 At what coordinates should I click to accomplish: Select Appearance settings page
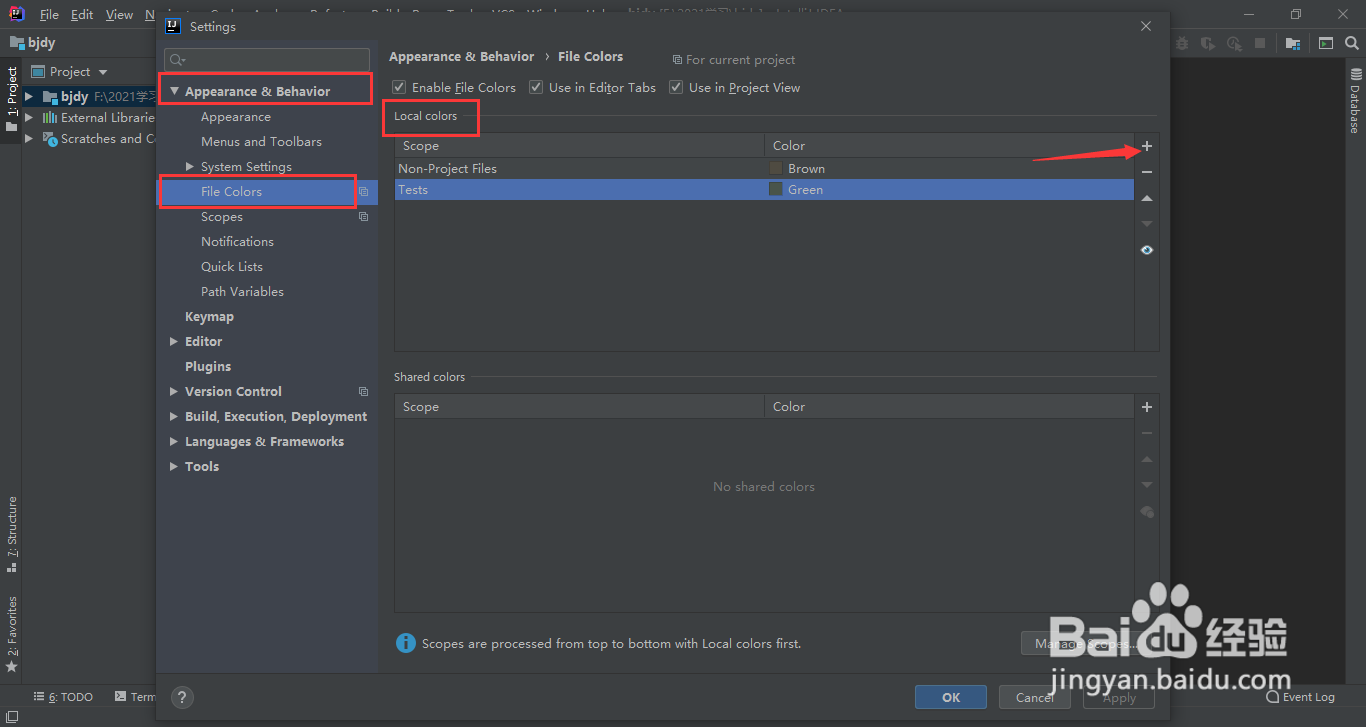coord(236,117)
